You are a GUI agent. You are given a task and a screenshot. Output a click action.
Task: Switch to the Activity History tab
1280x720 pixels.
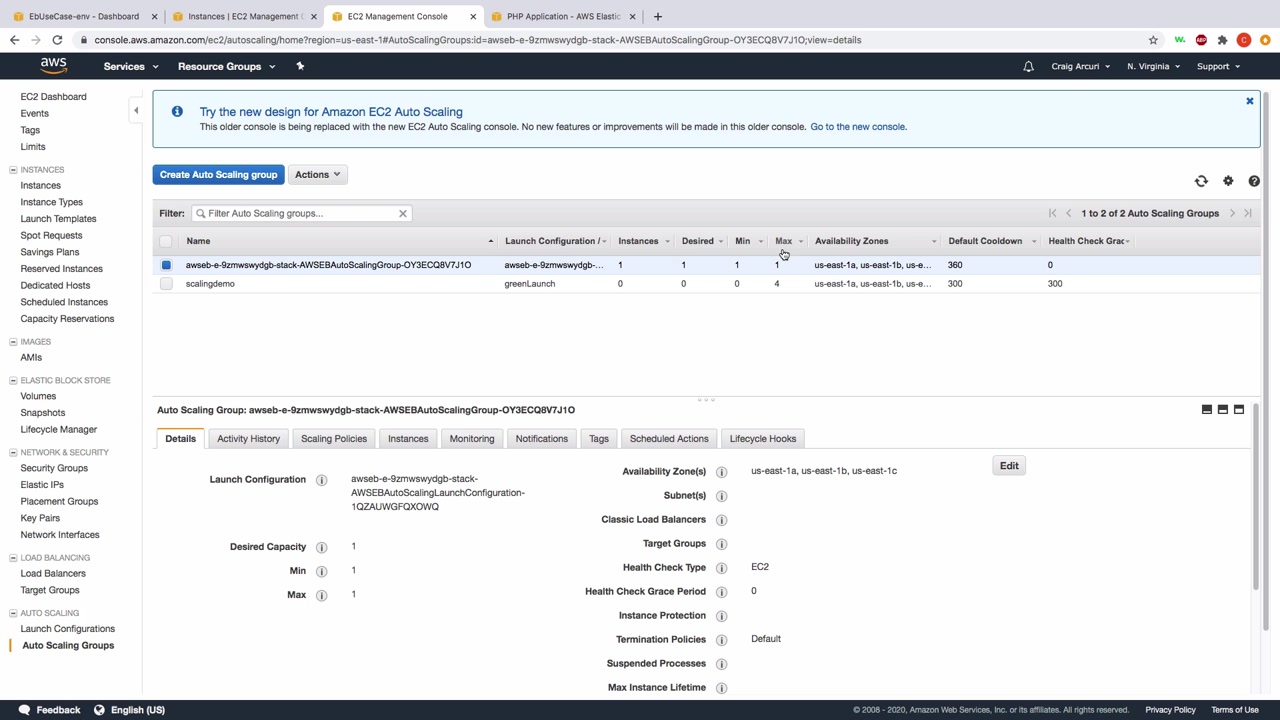click(248, 439)
